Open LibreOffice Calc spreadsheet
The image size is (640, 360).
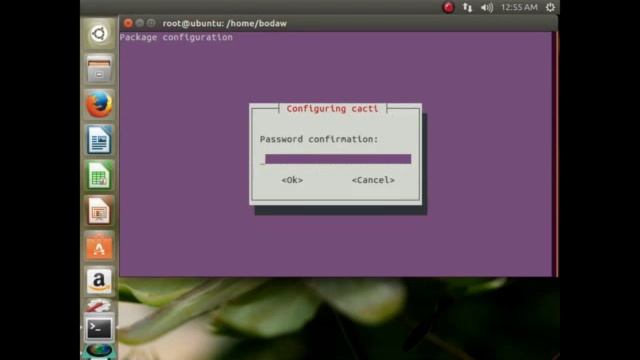point(99,176)
